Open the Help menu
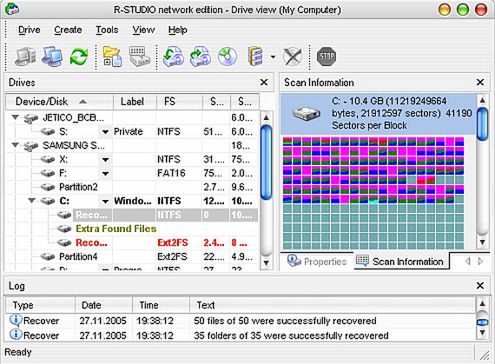The image size is (495, 364). [x=178, y=30]
